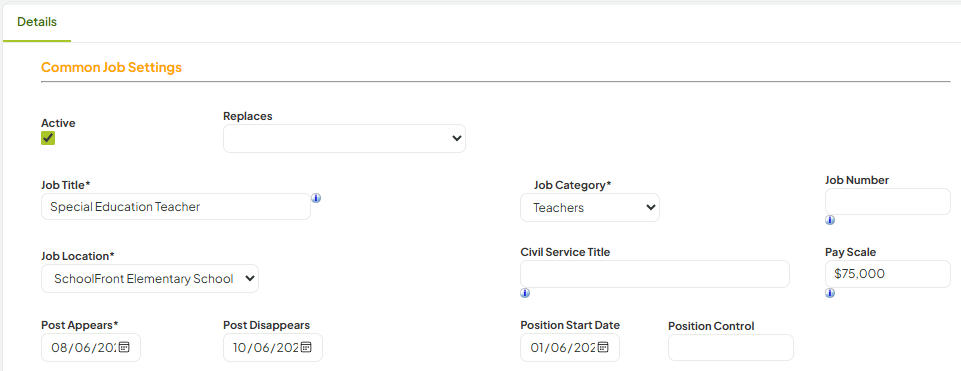
Task: Open the Replaces dropdown
Action: (x=344, y=139)
